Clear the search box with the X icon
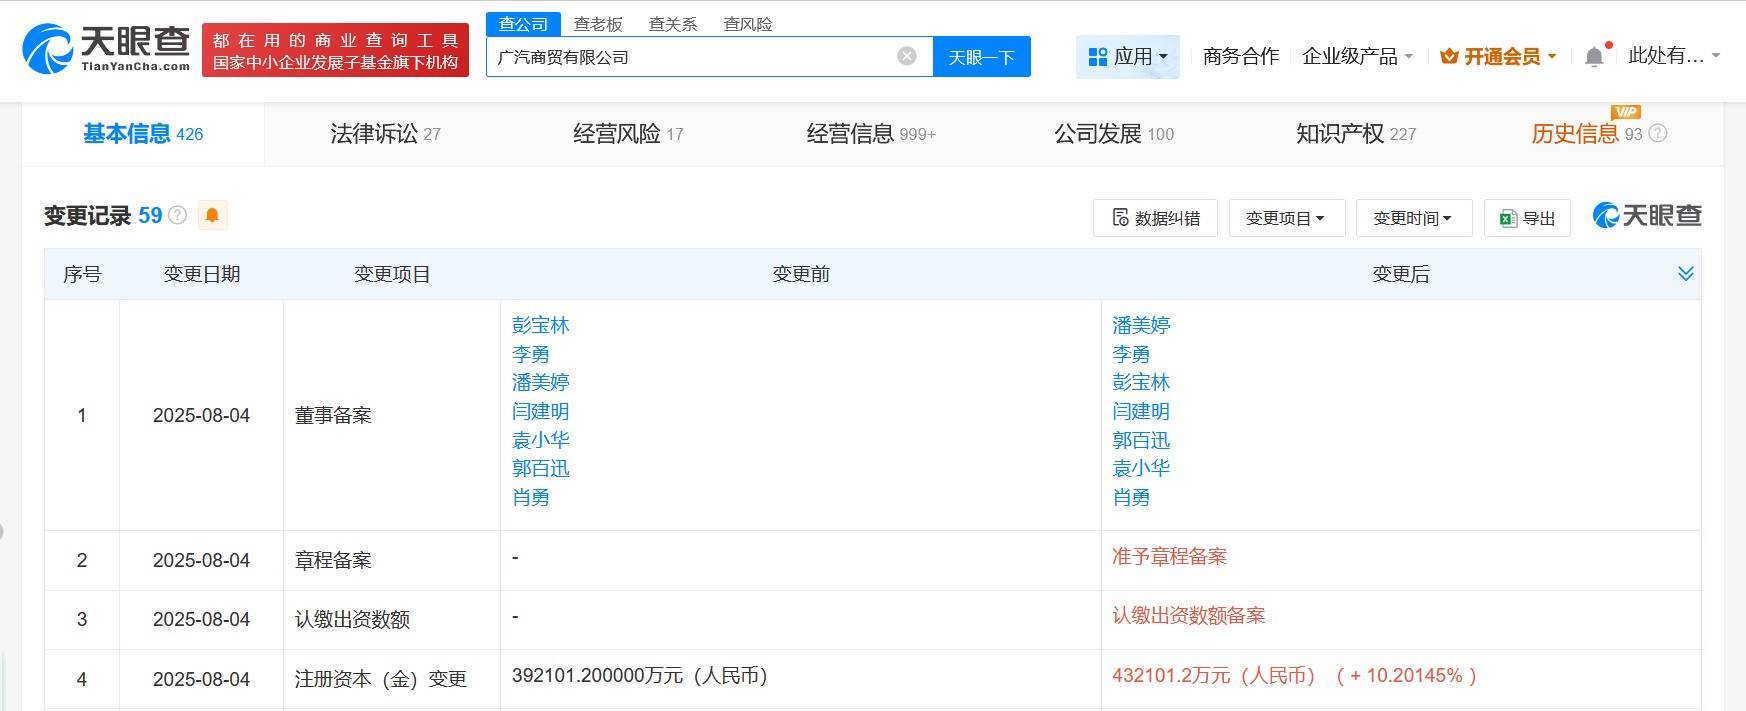This screenshot has height=711, width=1746. point(907,56)
